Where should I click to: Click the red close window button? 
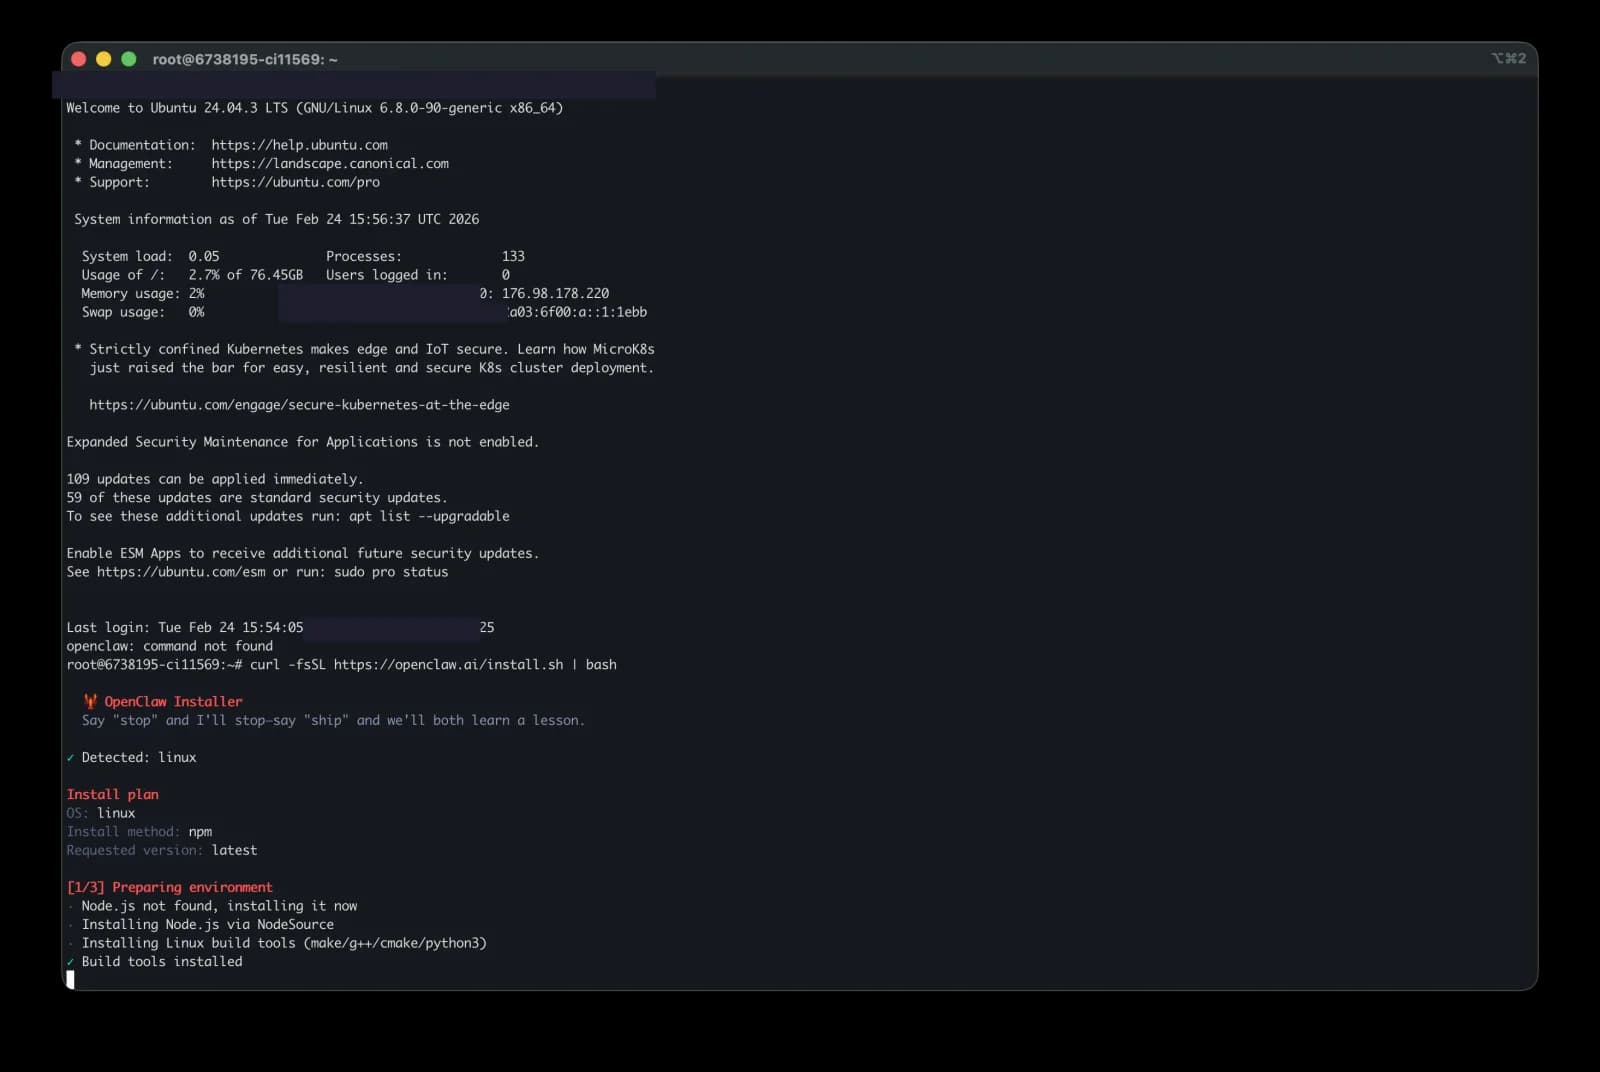pos(79,59)
